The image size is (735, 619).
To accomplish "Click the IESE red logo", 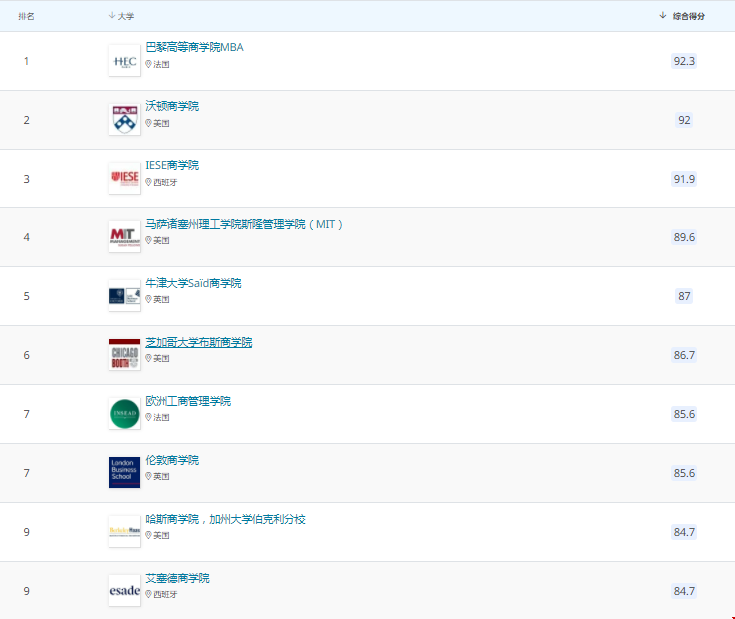I will click(124, 179).
